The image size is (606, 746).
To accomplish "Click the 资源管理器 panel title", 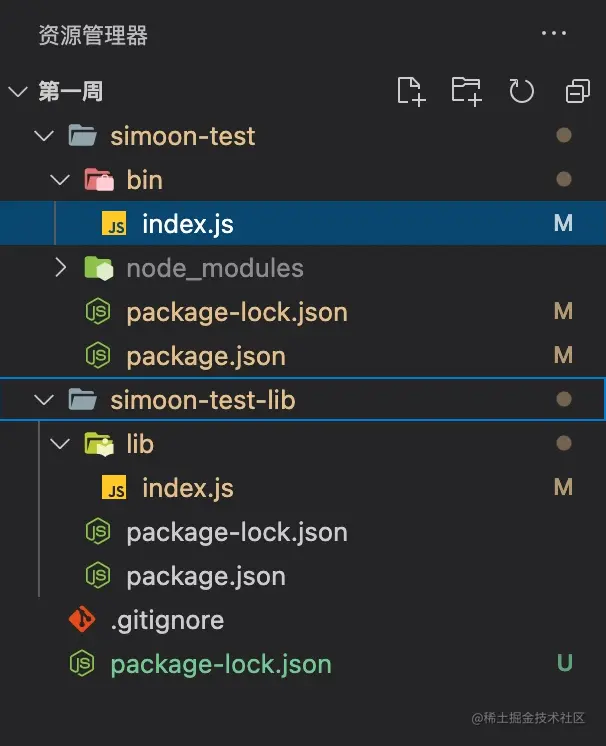I will click(x=93, y=36).
